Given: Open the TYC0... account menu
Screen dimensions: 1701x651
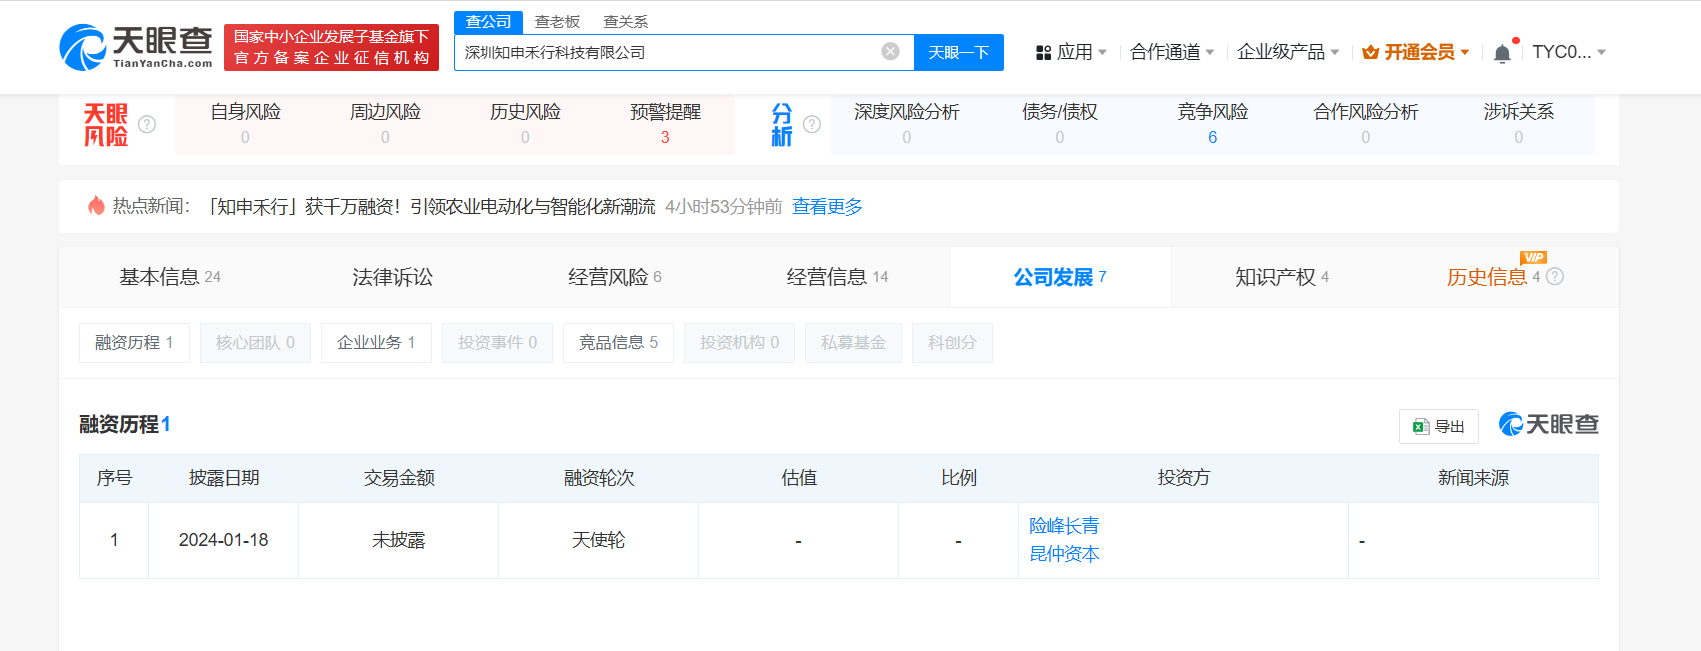Looking at the screenshot, I should (x=1569, y=52).
